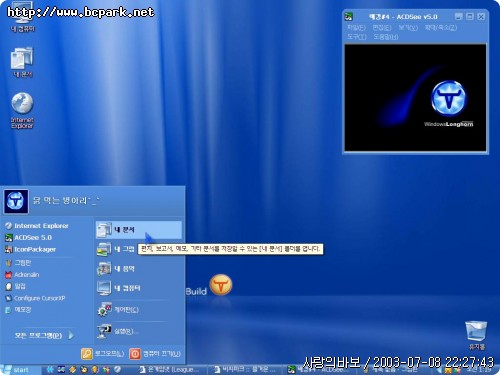Close the ACDSee v5.0 window

tap(481, 16)
